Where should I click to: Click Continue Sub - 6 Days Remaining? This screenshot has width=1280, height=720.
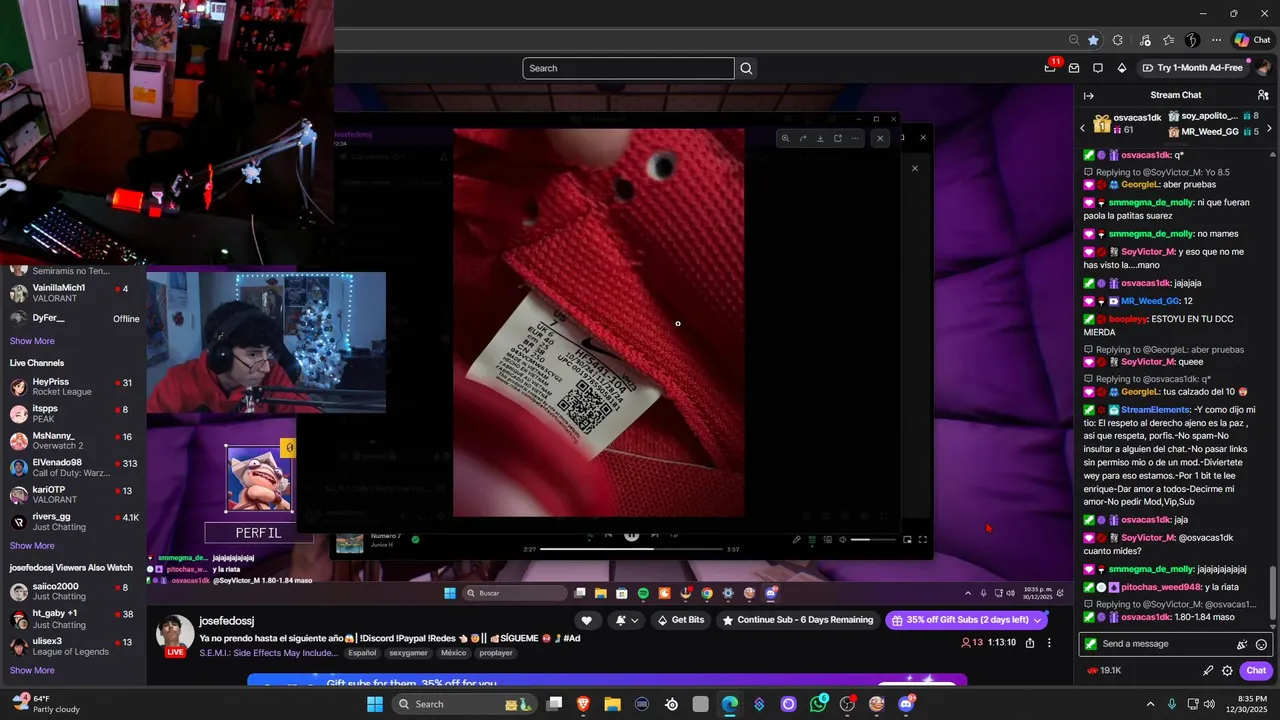pyautogui.click(x=798, y=620)
